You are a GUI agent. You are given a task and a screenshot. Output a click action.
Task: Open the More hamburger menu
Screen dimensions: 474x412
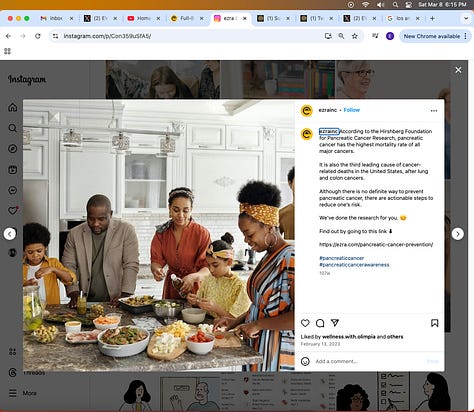[13, 393]
